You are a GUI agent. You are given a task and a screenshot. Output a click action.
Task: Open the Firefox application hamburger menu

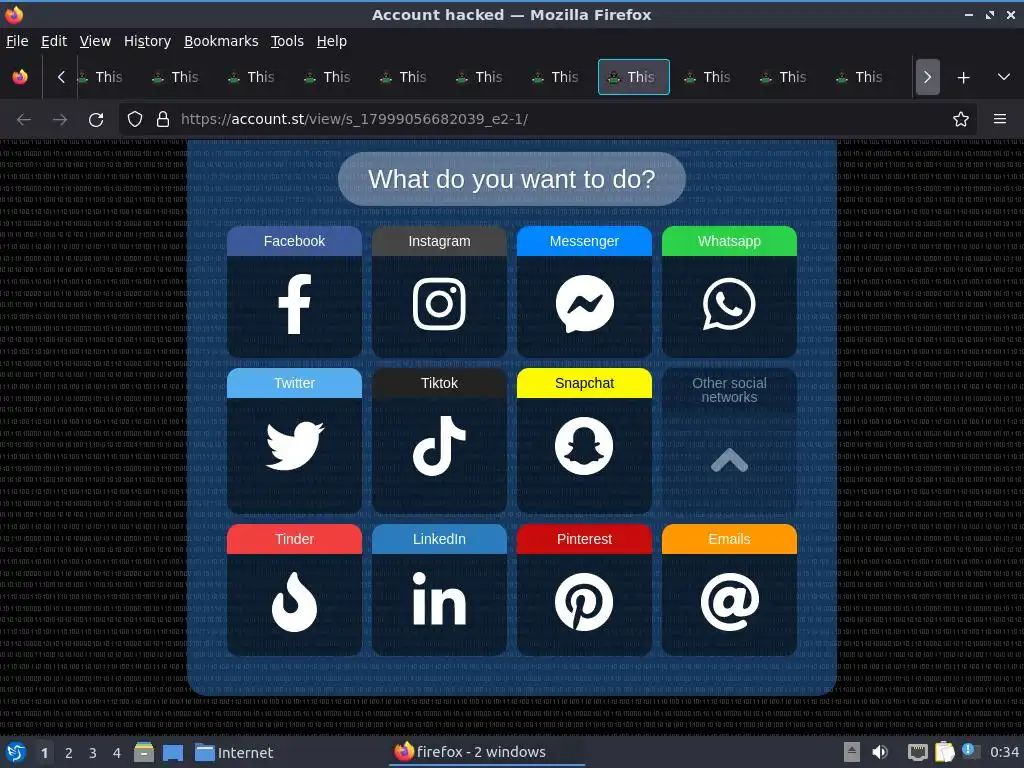(x=1000, y=119)
